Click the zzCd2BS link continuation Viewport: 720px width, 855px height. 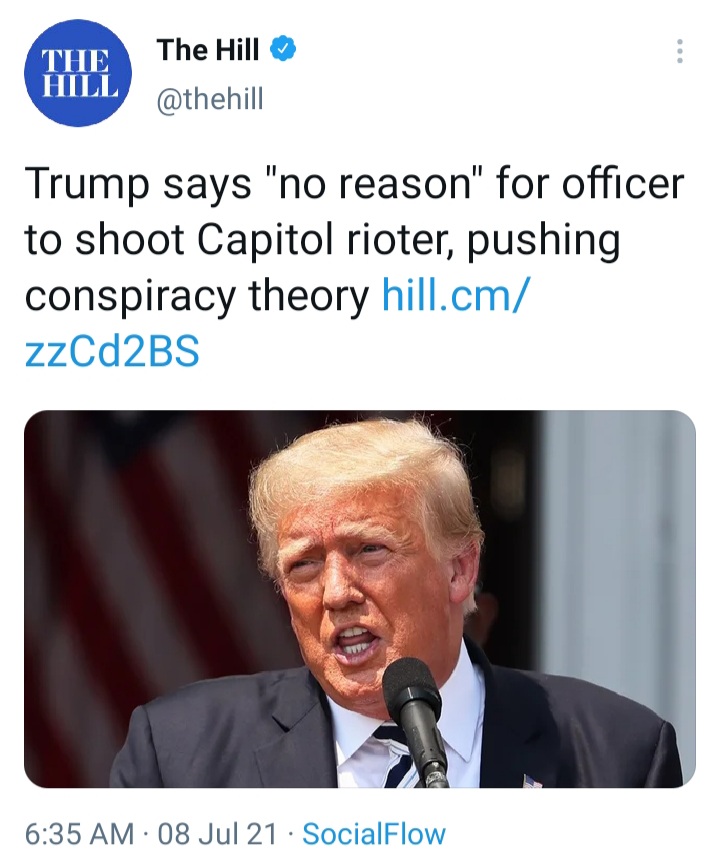(112, 351)
